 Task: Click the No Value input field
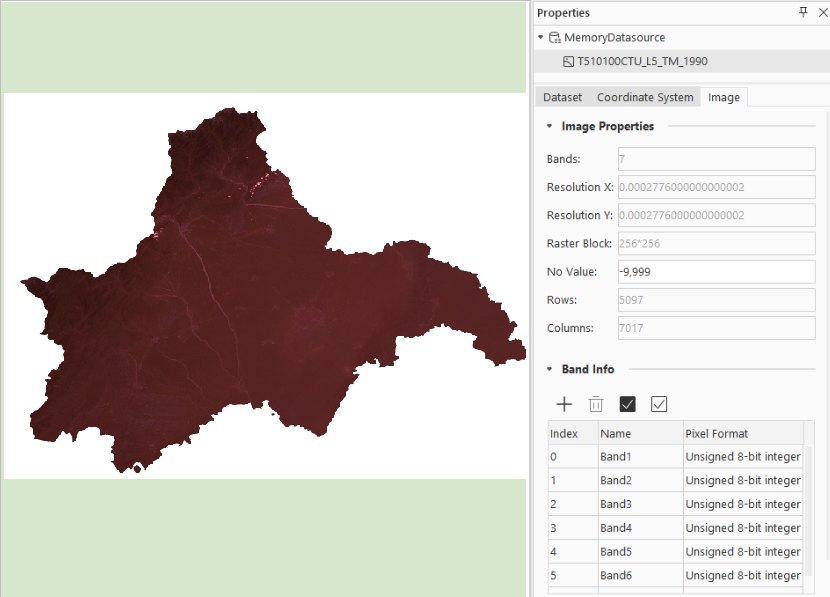coord(716,272)
